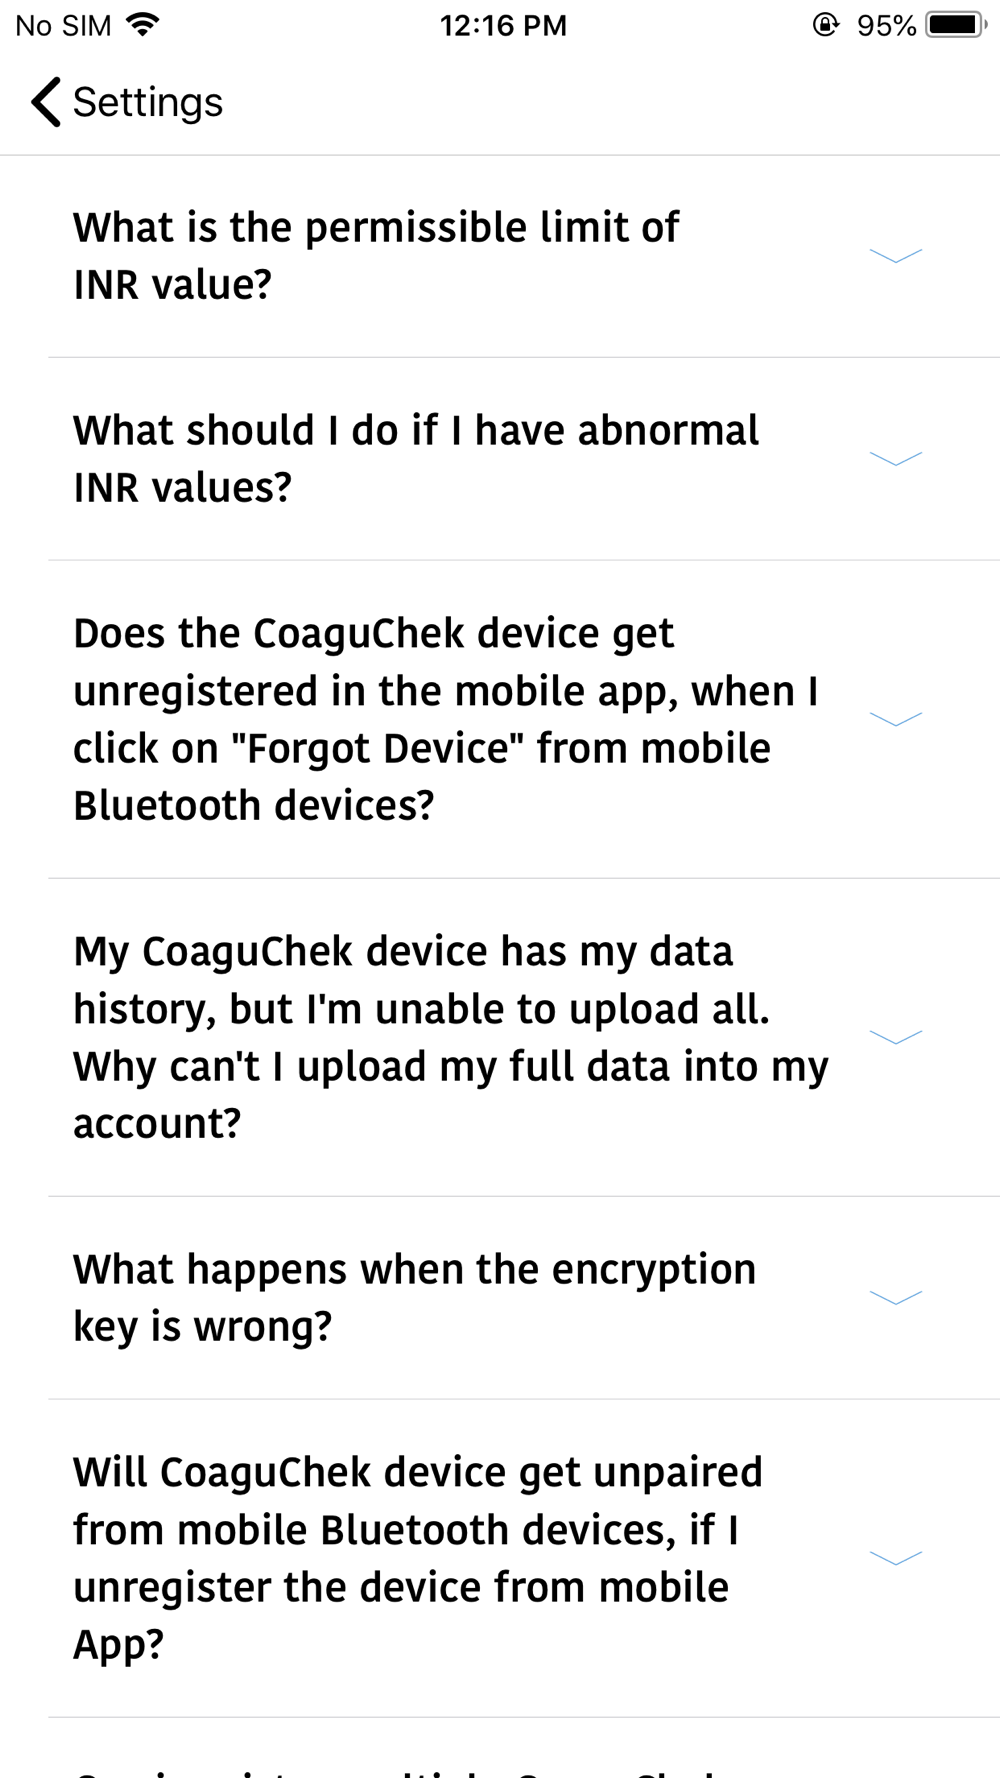Go back via the Settings label
1000x1778 pixels.
(148, 102)
